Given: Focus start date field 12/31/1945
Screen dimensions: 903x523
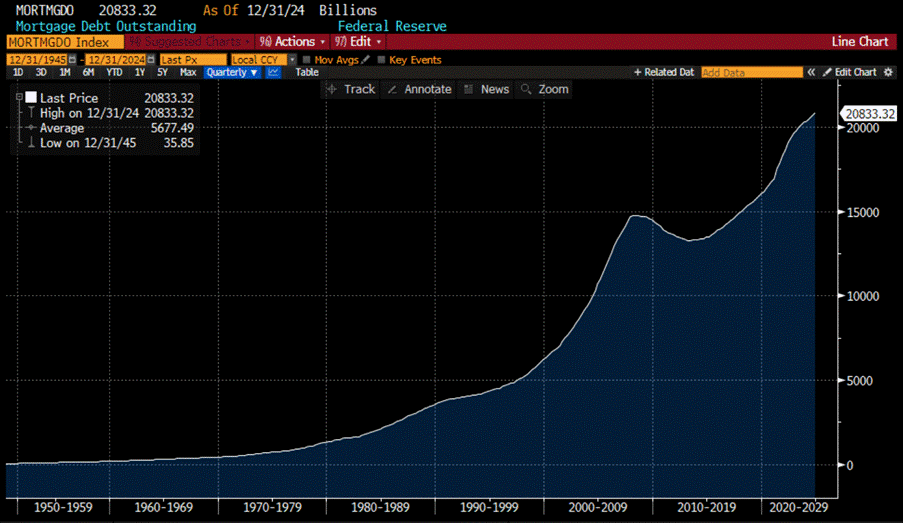Looking at the screenshot, I should click(x=37, y=59).
